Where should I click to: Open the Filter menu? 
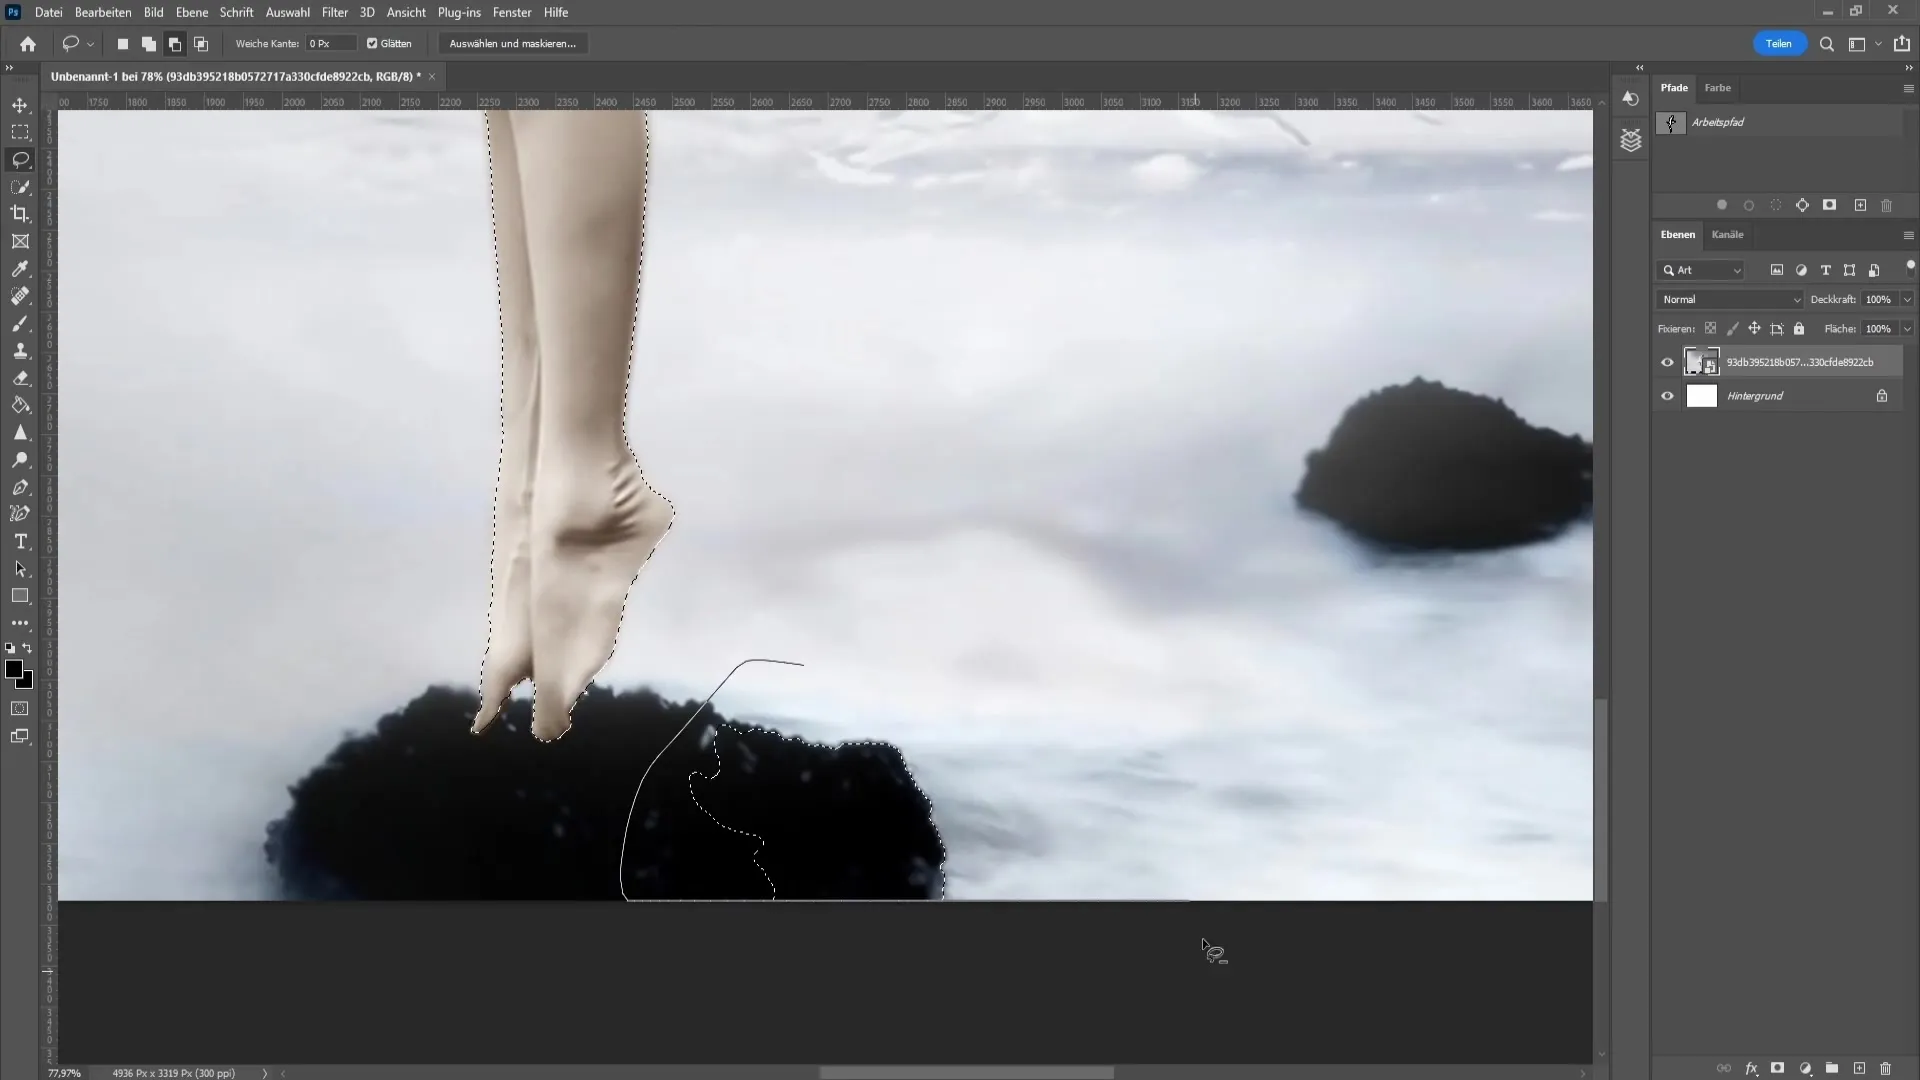335,12
